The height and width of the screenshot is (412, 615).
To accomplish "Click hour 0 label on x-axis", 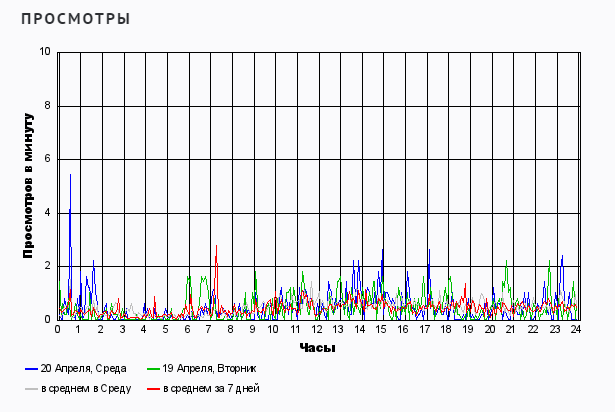I will 58,329.
